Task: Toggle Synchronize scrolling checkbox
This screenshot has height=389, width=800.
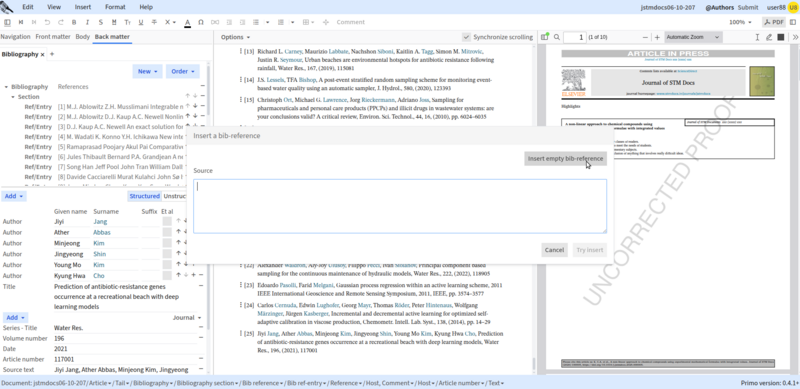Action: [x=466, y=37]
